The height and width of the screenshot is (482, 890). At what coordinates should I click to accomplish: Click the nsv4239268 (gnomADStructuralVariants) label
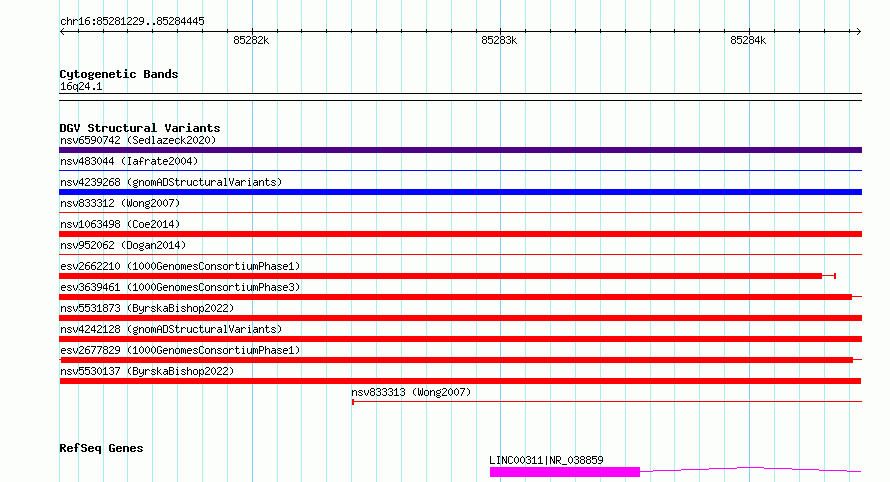pyautogui.click(x=171, y=182)
